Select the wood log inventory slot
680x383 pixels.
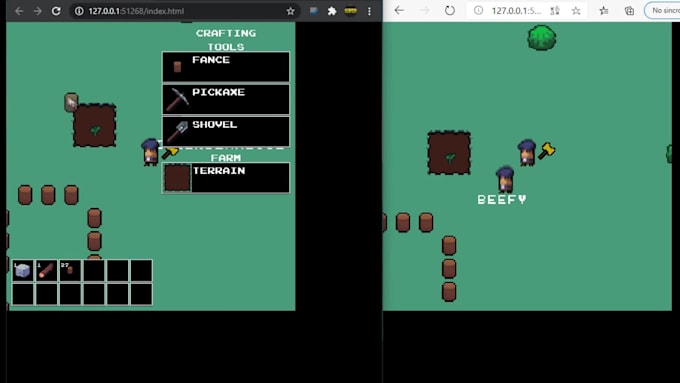click(46, 271)
